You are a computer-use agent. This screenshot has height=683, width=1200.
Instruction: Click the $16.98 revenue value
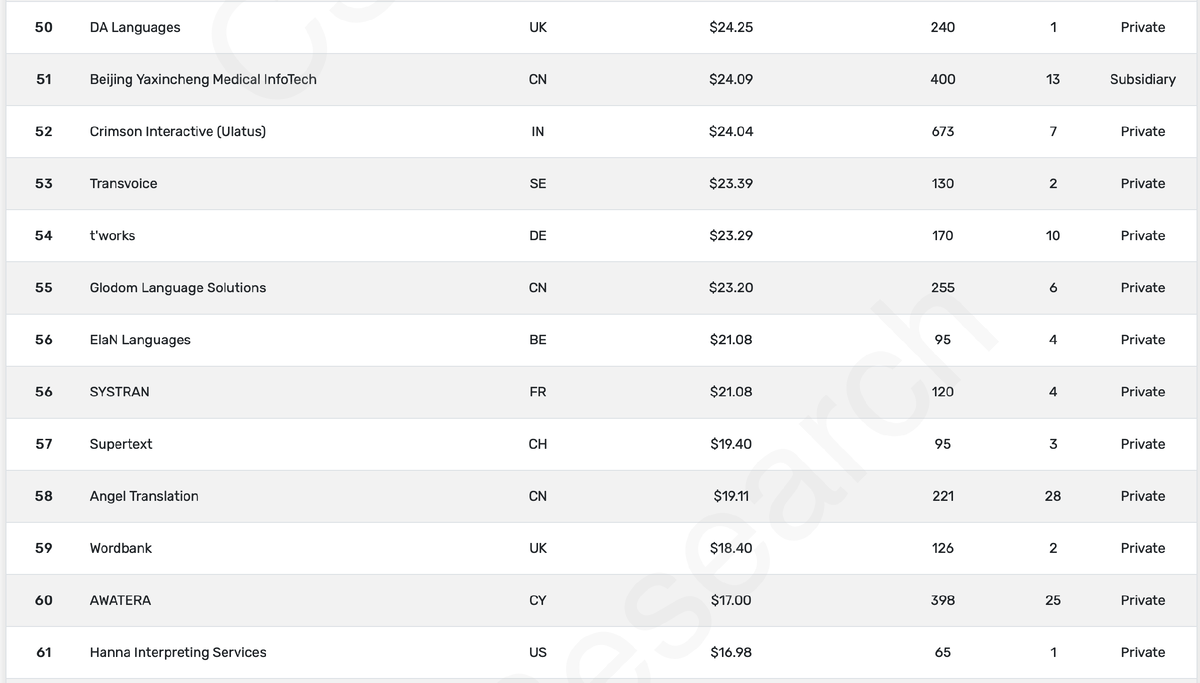point(731,652)
